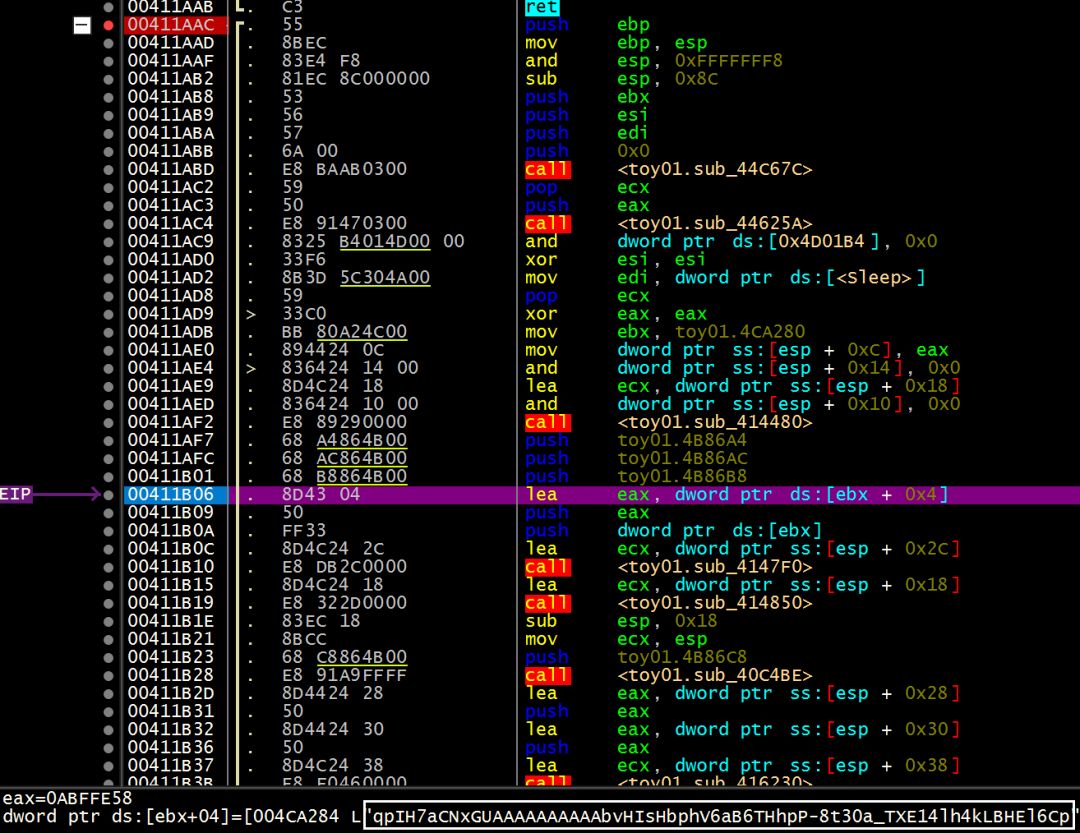This screenshot has height=833, width=1080.
Task: Select underlined bytes B4014D00
Action: [x=384, y=242]
